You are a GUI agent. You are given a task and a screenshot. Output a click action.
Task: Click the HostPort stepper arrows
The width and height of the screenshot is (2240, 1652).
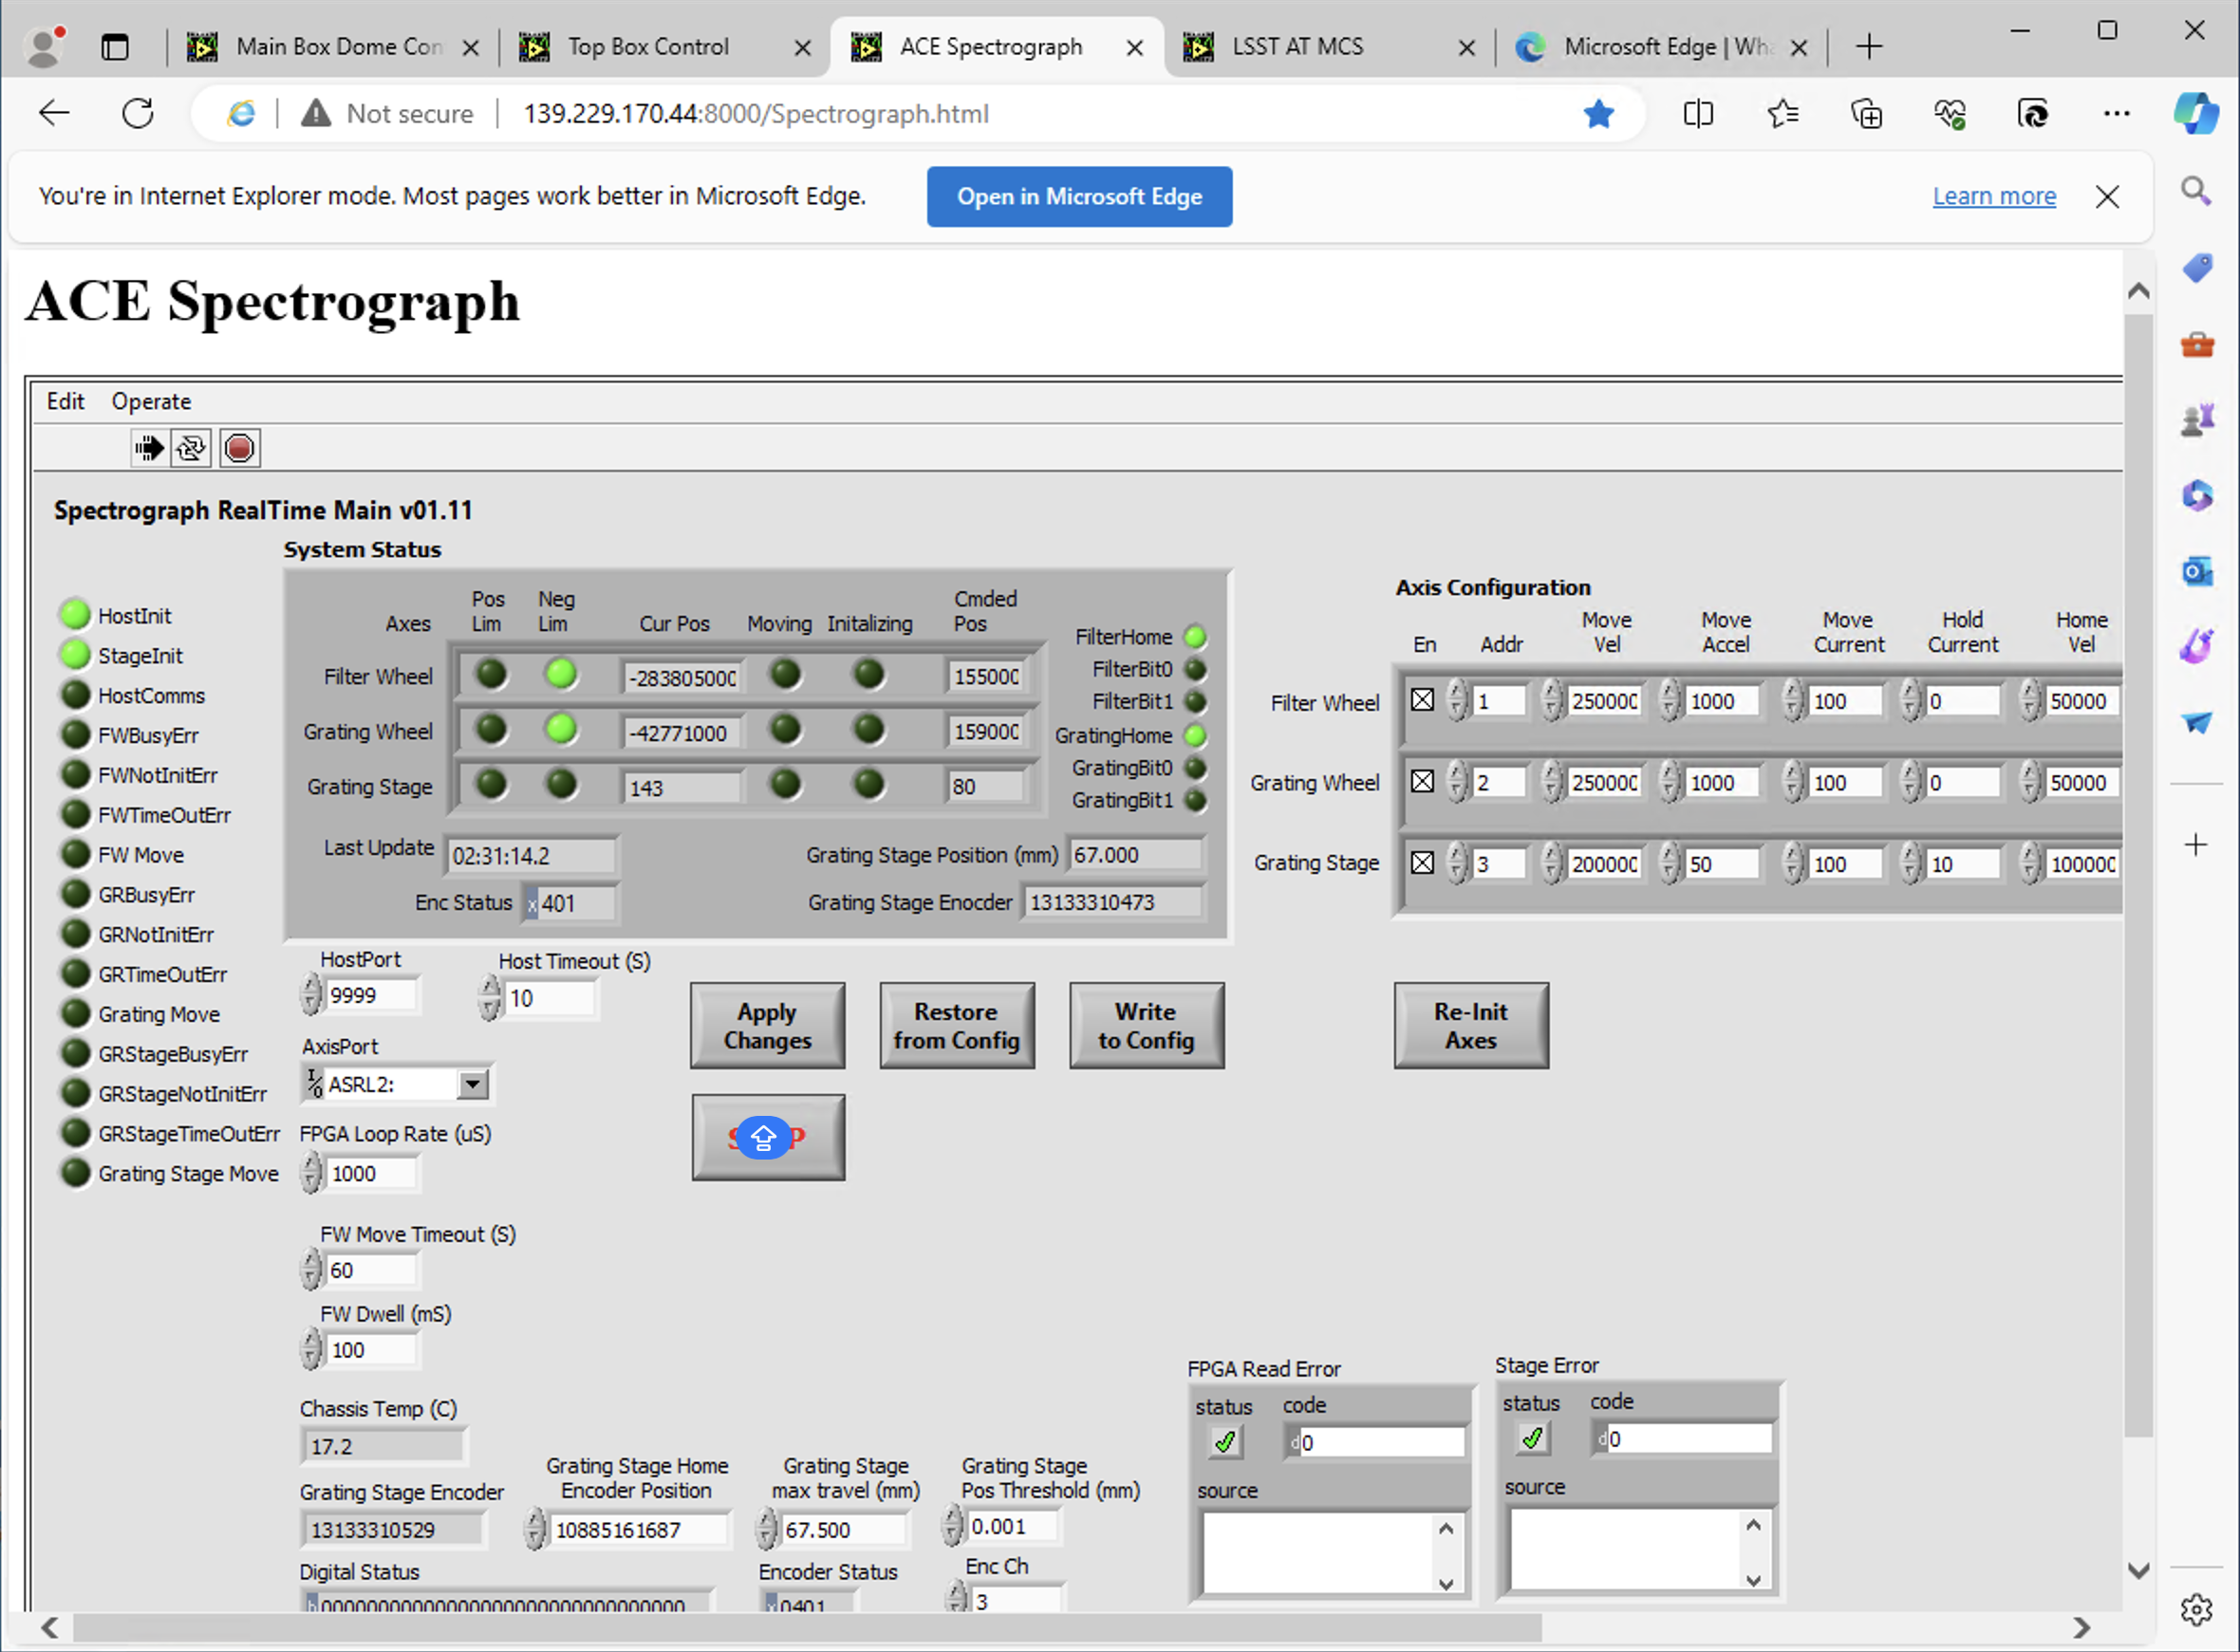311,995
